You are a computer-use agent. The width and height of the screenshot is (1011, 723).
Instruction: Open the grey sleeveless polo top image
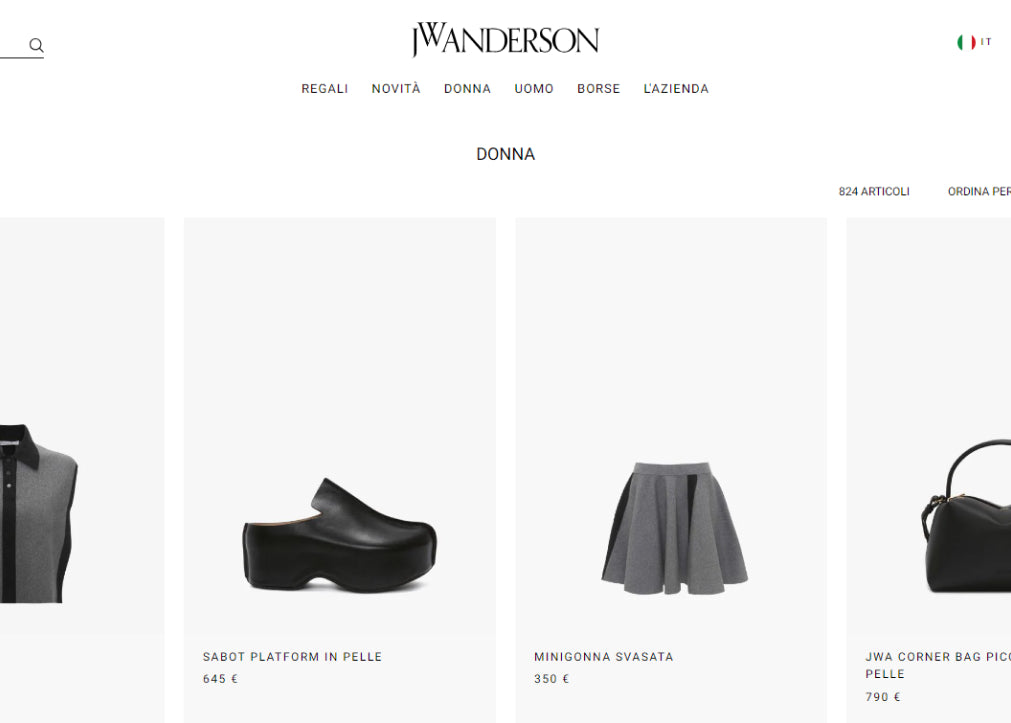tap(82, 428)
